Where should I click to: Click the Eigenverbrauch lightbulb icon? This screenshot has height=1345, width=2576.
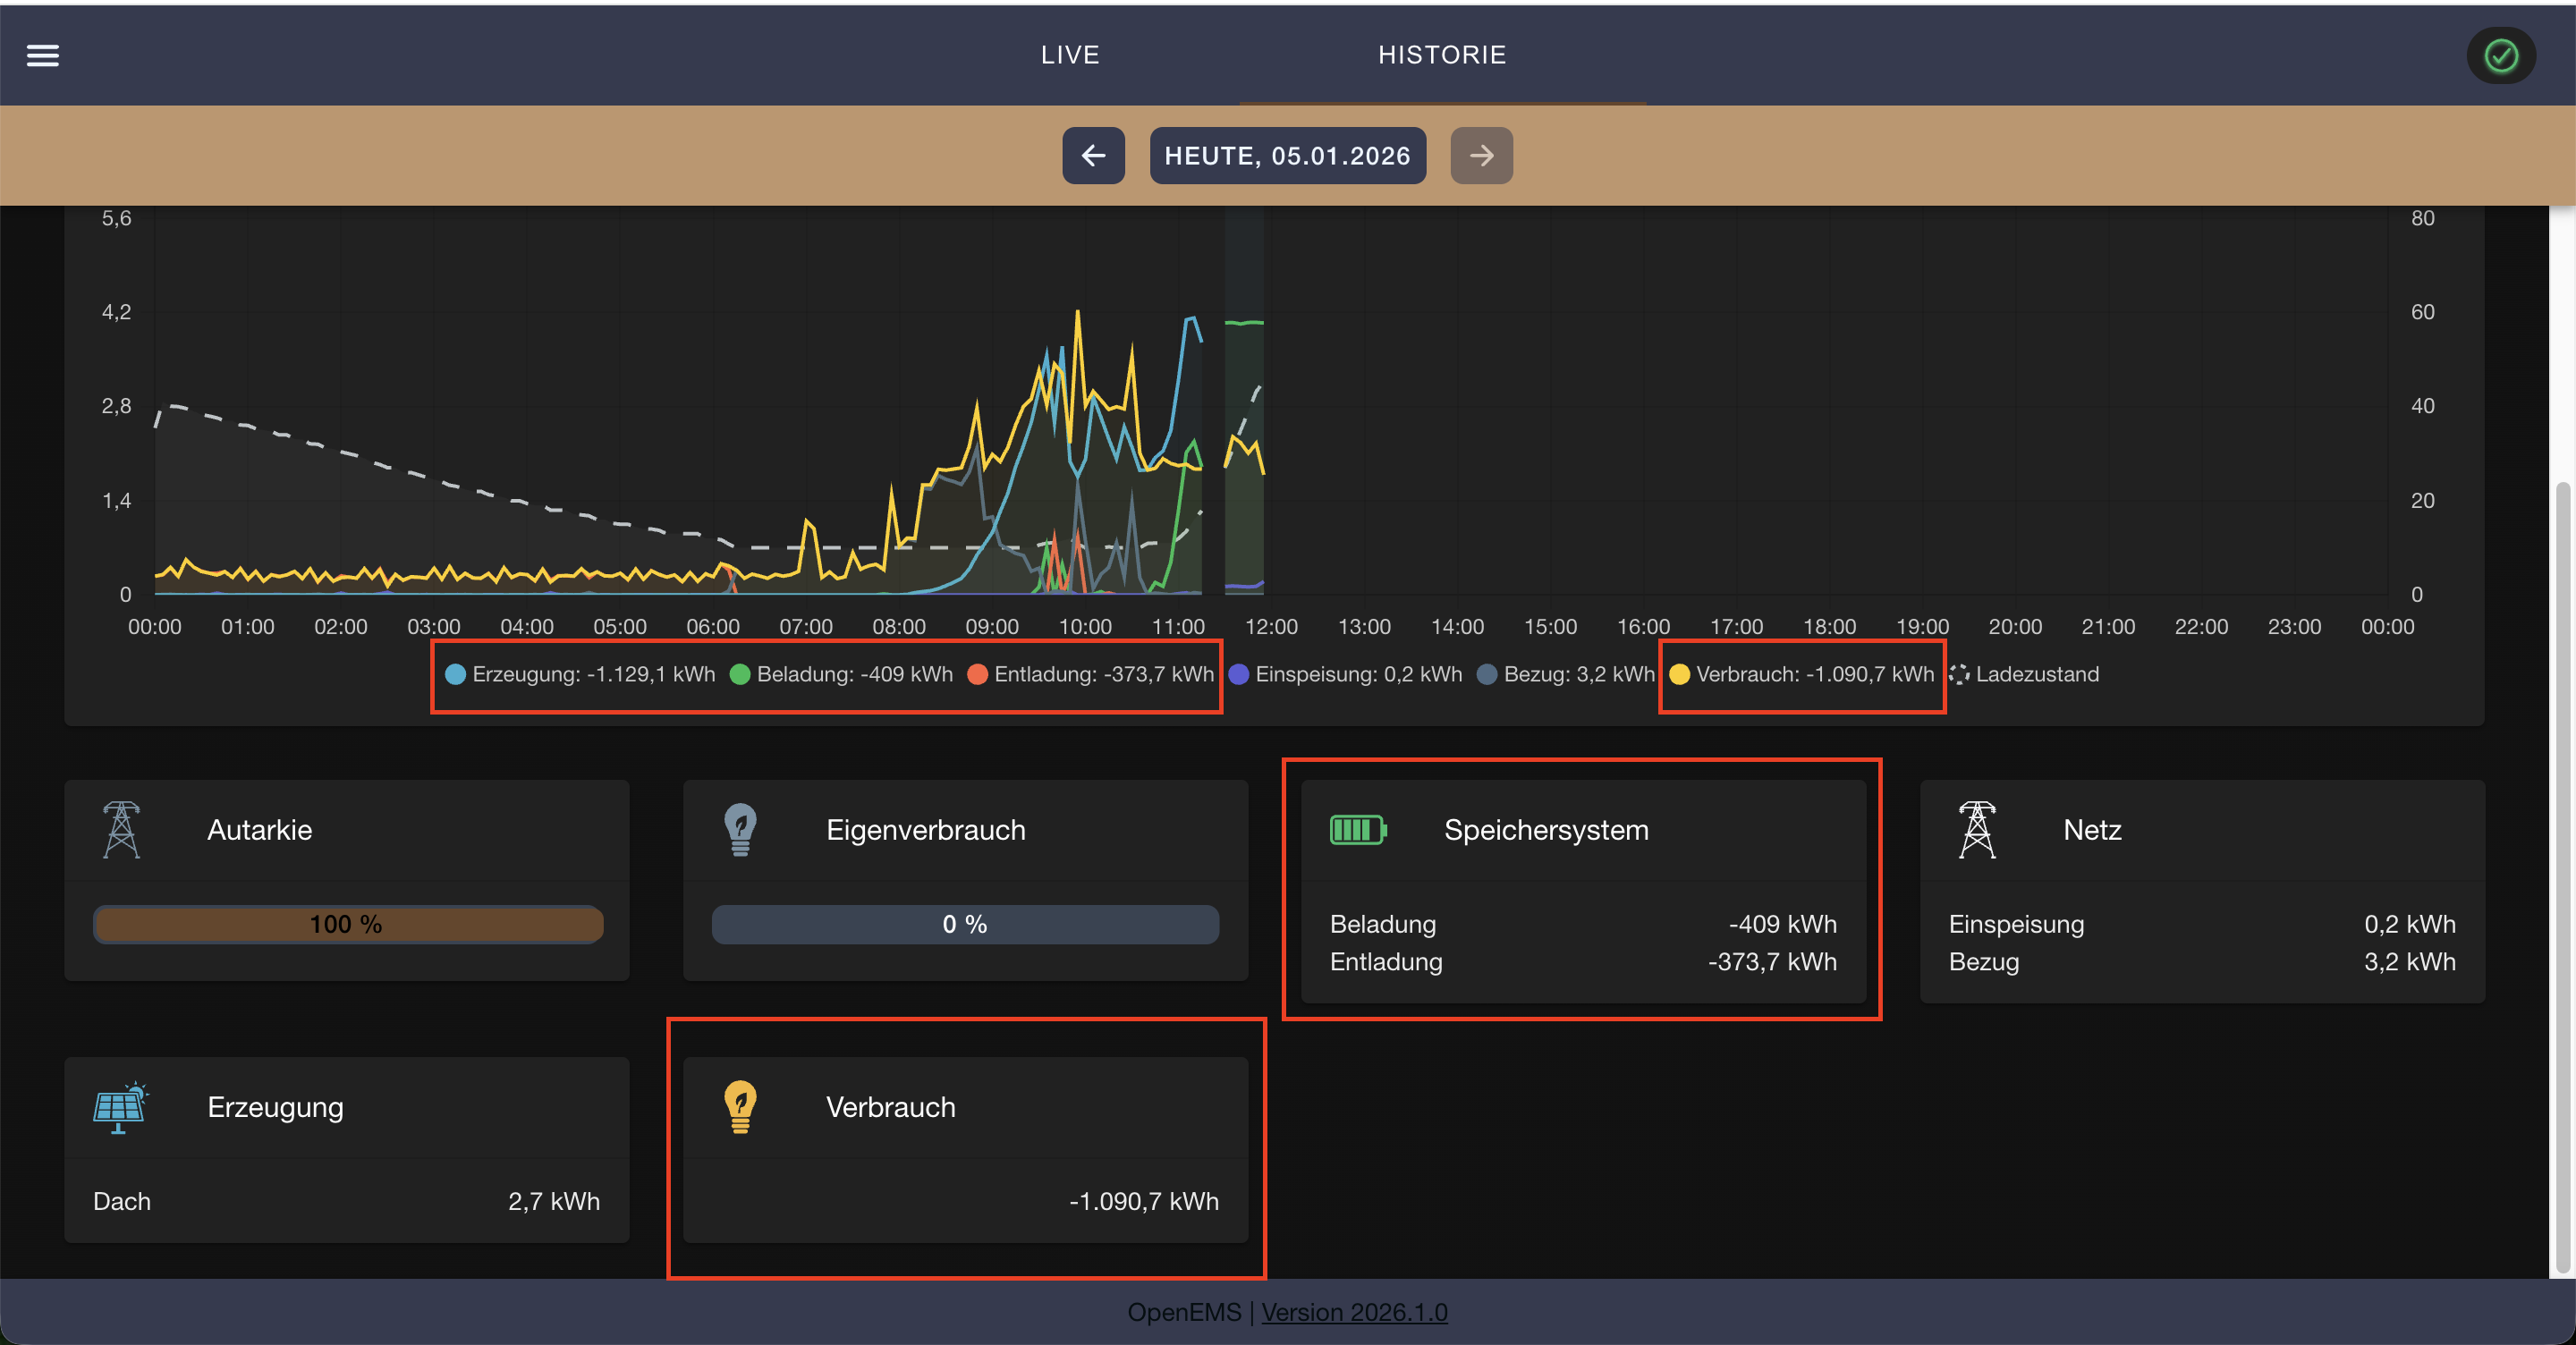(740, 829)
